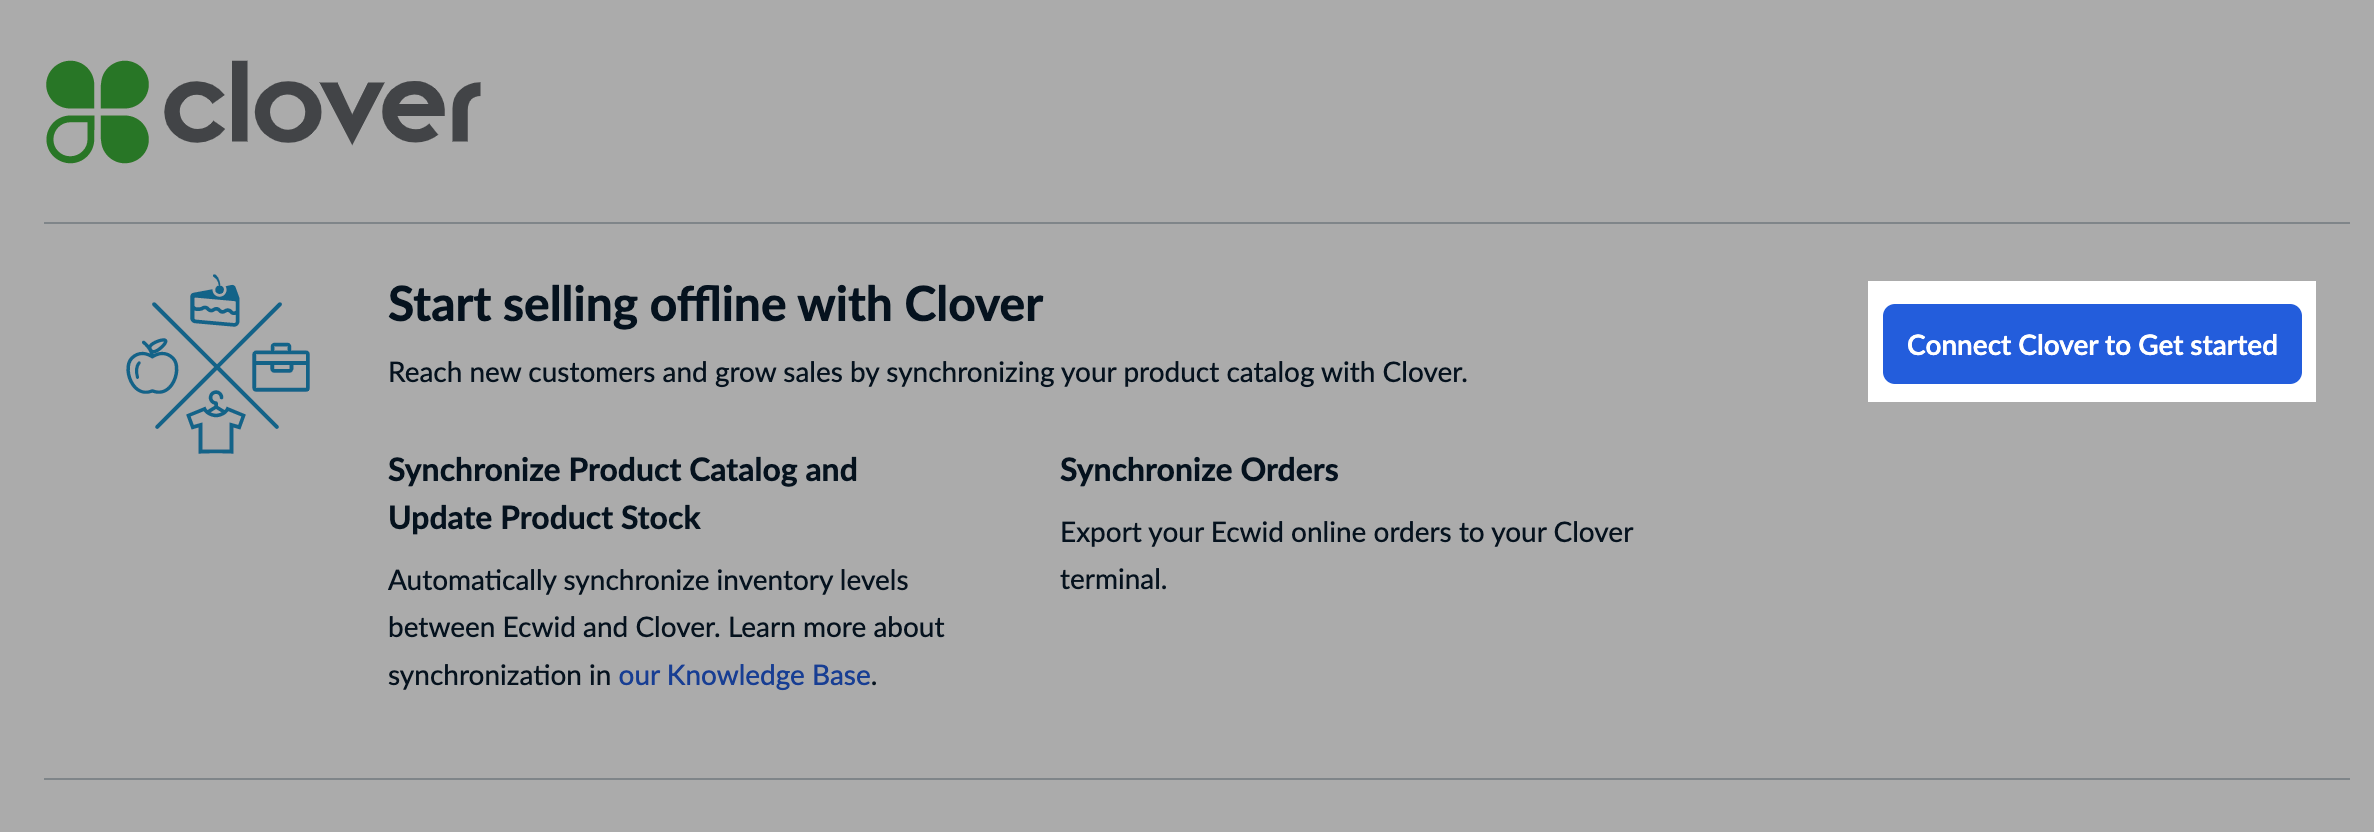Select the Start selling offline with Clover heading
The width and height of the screenshot is (2374, 832).
(715, 304)
